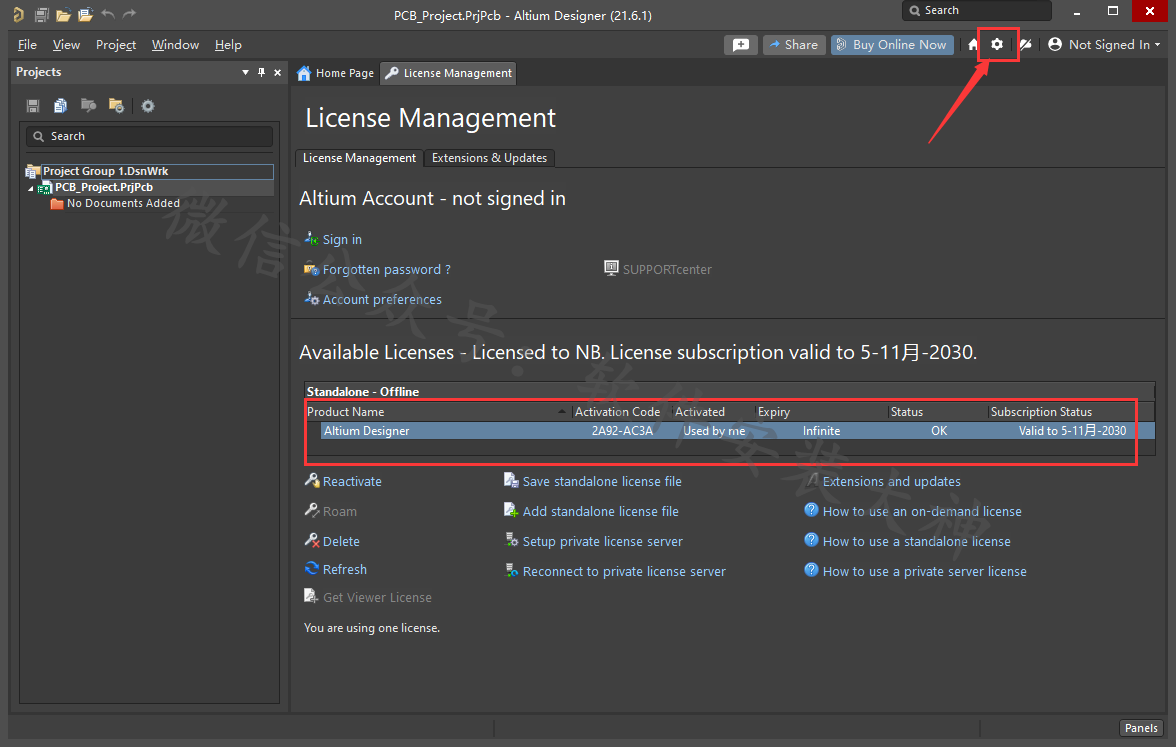Open the Window menu
This screenshot has height=747, width=1176.
point(175,45)
